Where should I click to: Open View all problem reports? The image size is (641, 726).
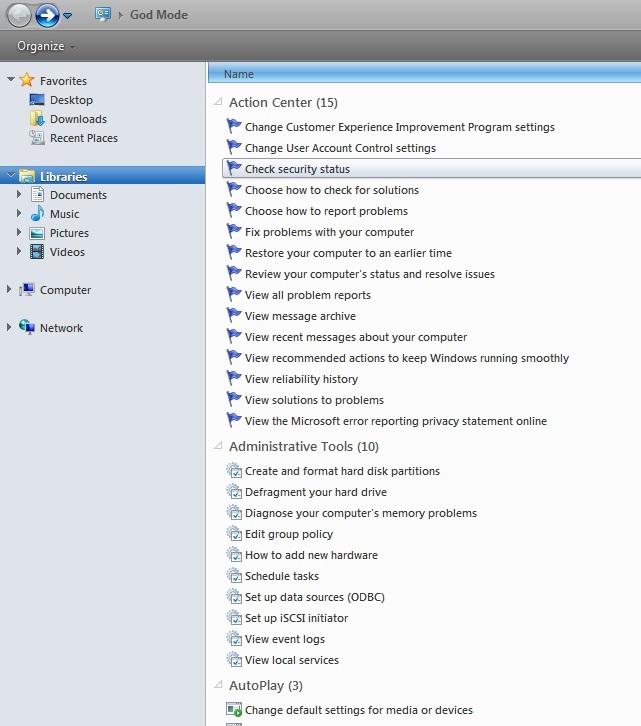click(x=308, y=295)
